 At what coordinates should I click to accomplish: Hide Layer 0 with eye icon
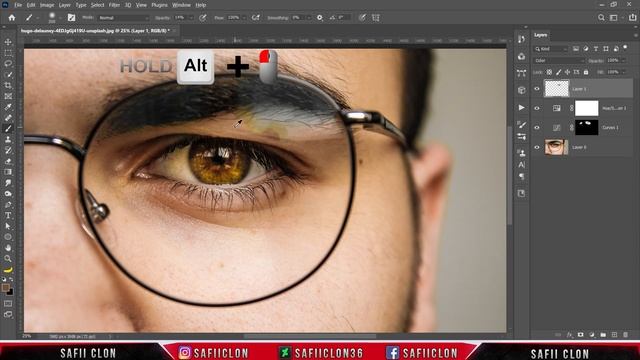[x=537, y=147]
